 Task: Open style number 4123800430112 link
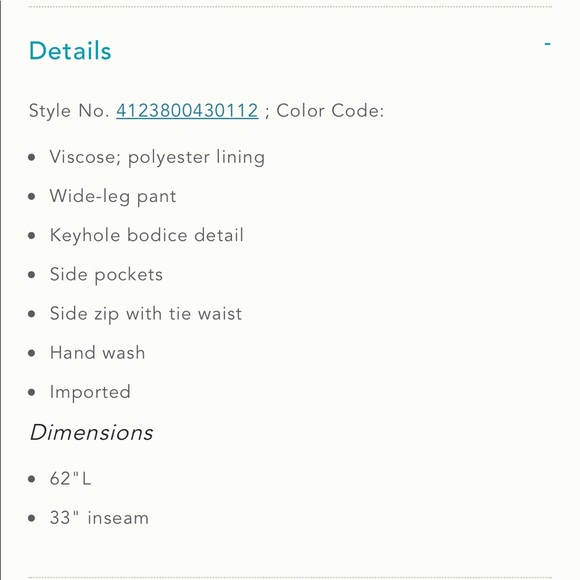click(187, 110)
